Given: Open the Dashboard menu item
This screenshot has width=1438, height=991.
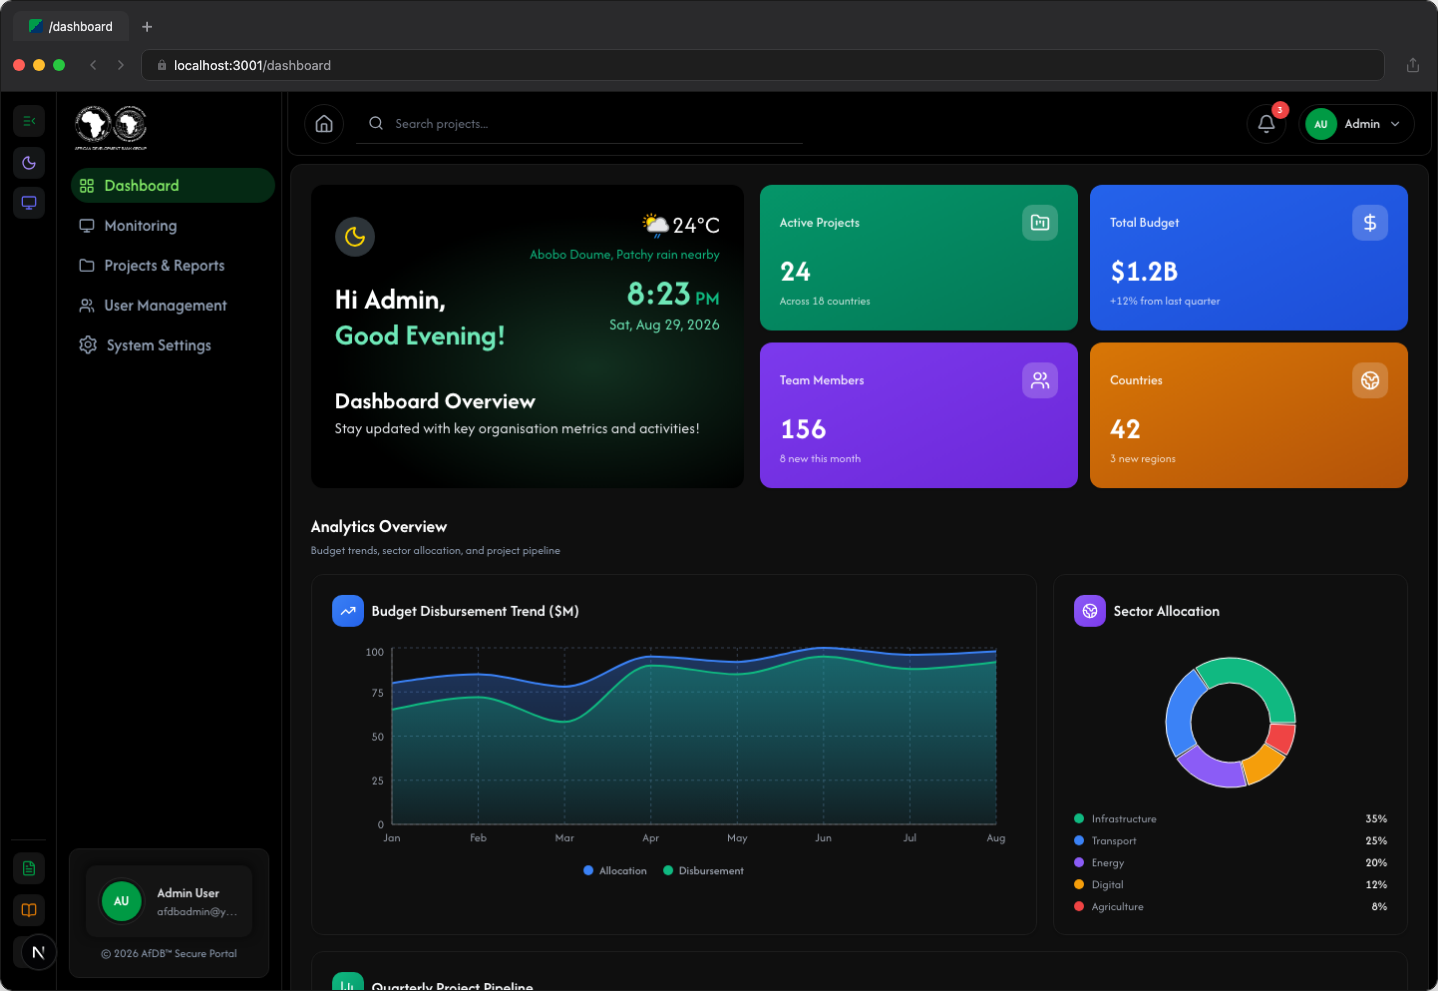Looking at the screenshot, I should coord(172,185).
